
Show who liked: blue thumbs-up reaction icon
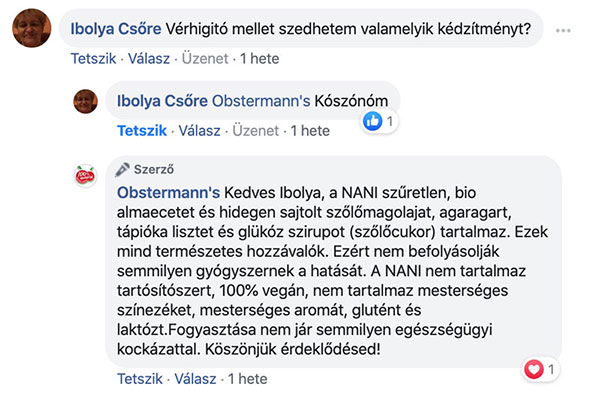point(373,122)
